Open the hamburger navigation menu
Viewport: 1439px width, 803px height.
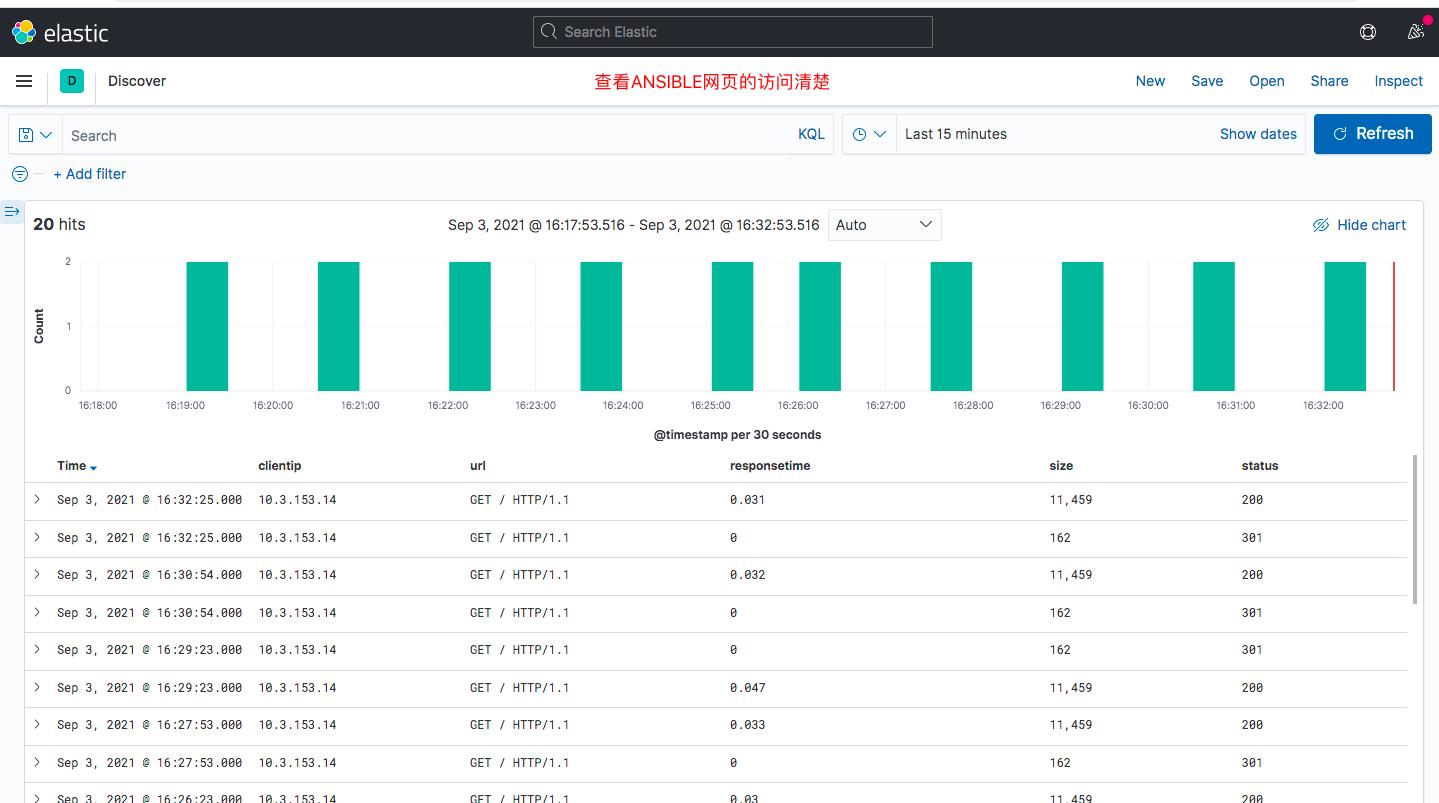pyautogui.click(x=24, y=81)
